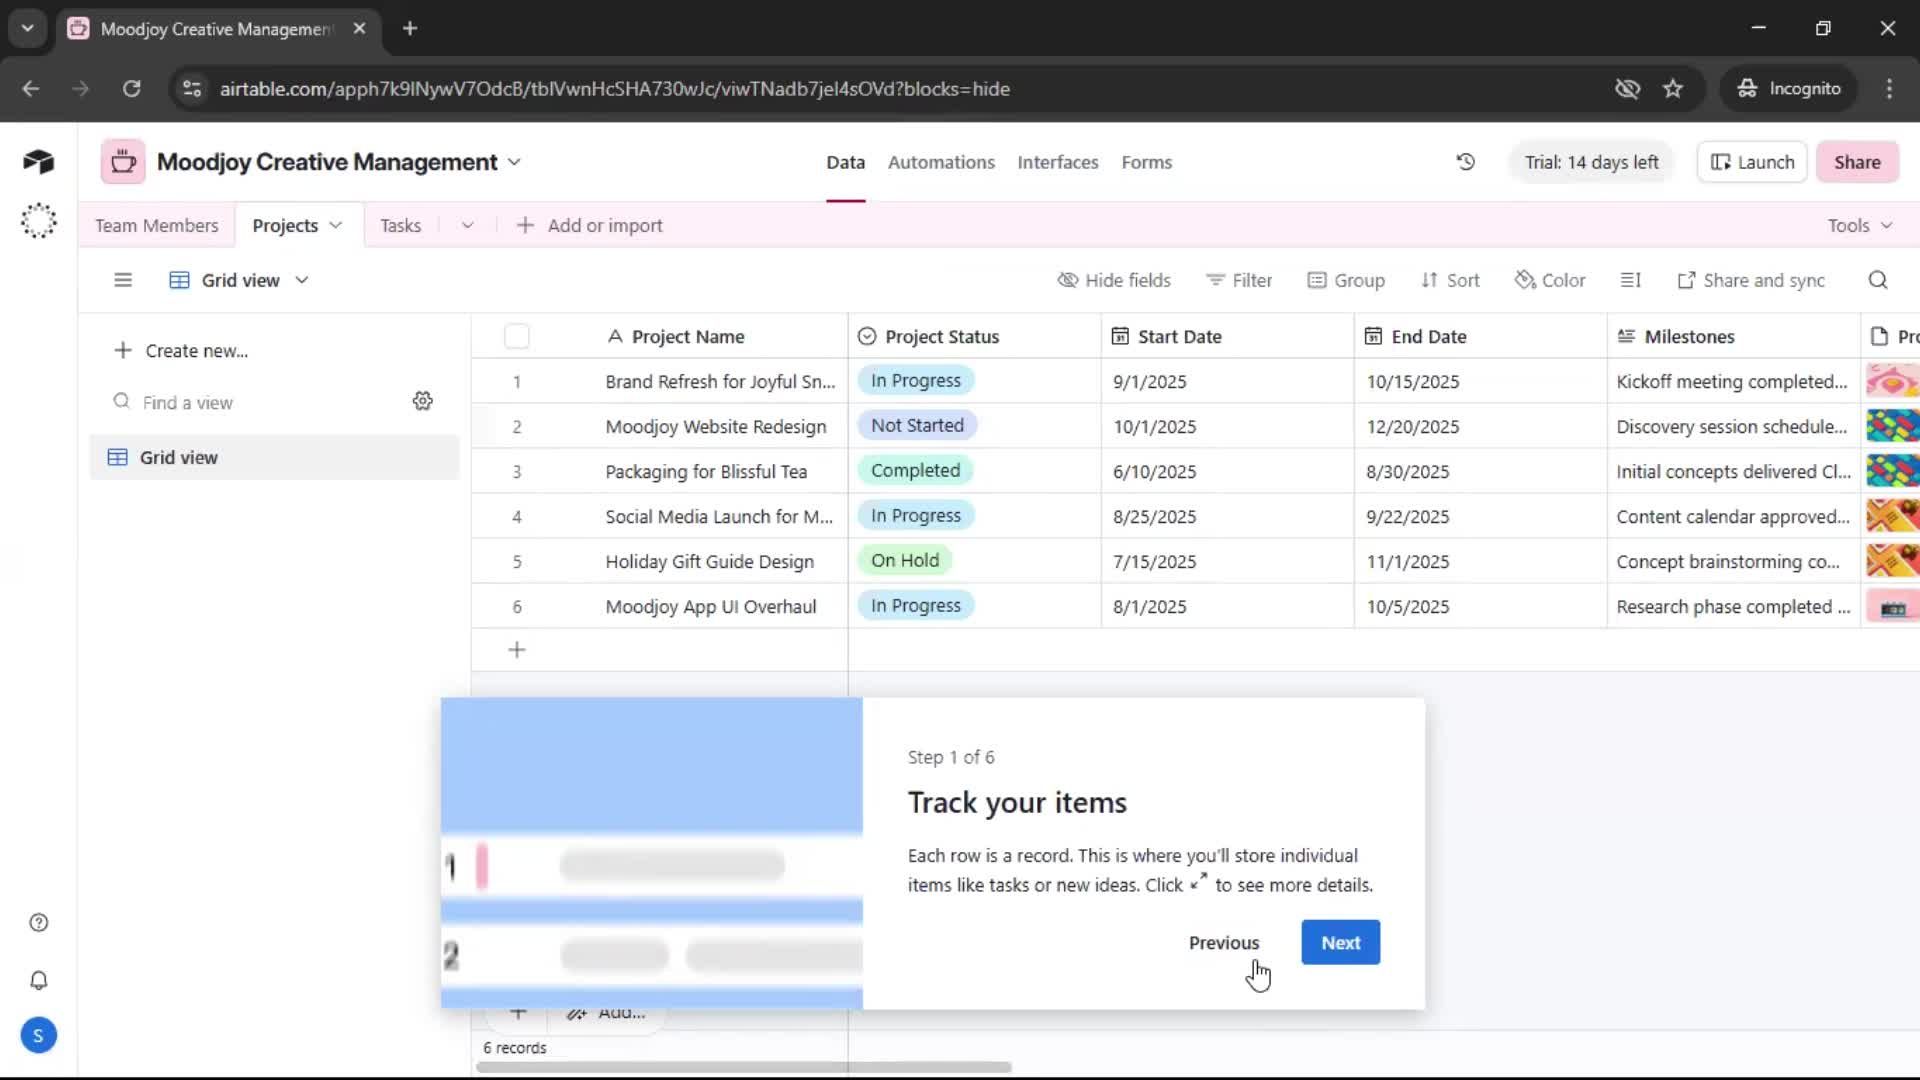
Task: Open Hide fields option
Action: pyautogui.click(x=1114, y=281)
